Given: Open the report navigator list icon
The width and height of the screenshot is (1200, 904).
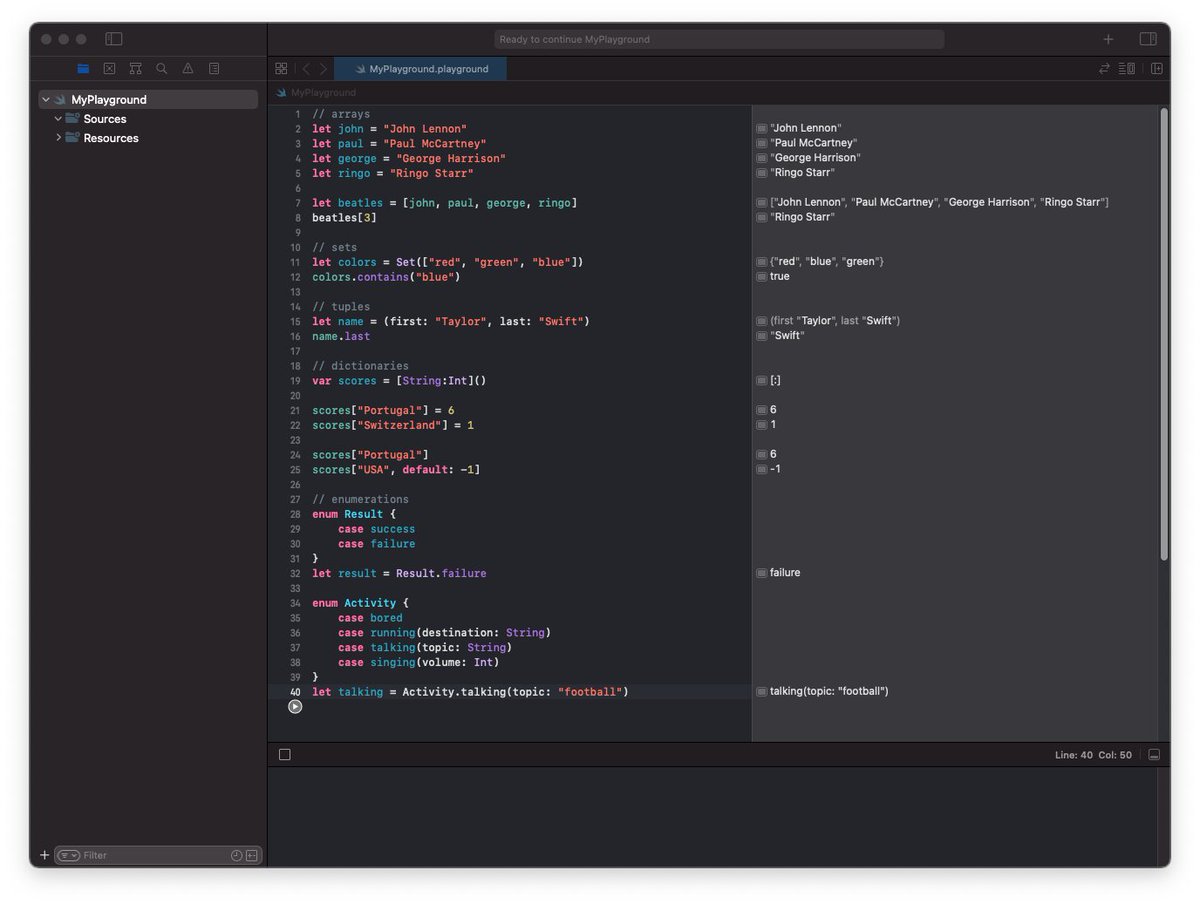Looking at the screenshot, I should [213, 68].
